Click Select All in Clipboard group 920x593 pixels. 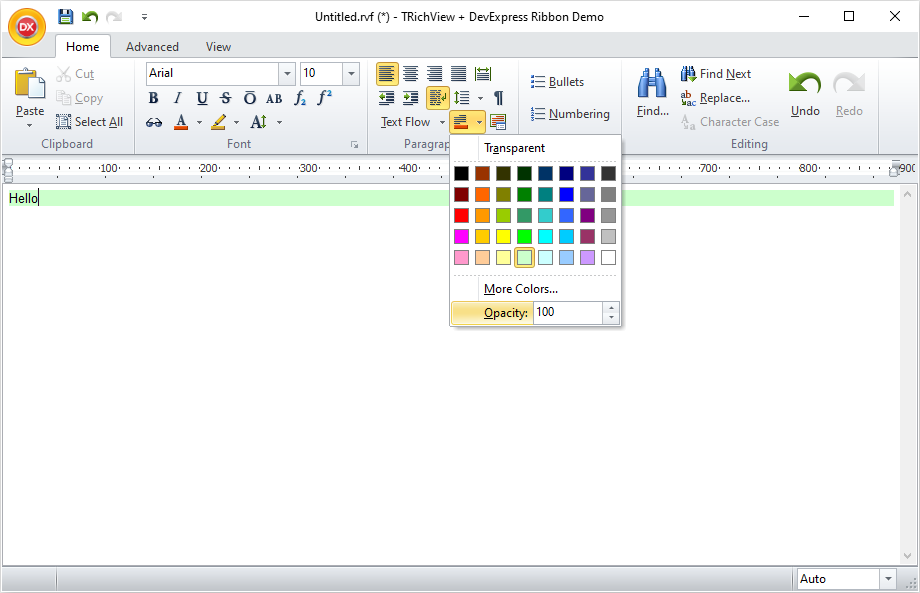[x=89, y=122]
